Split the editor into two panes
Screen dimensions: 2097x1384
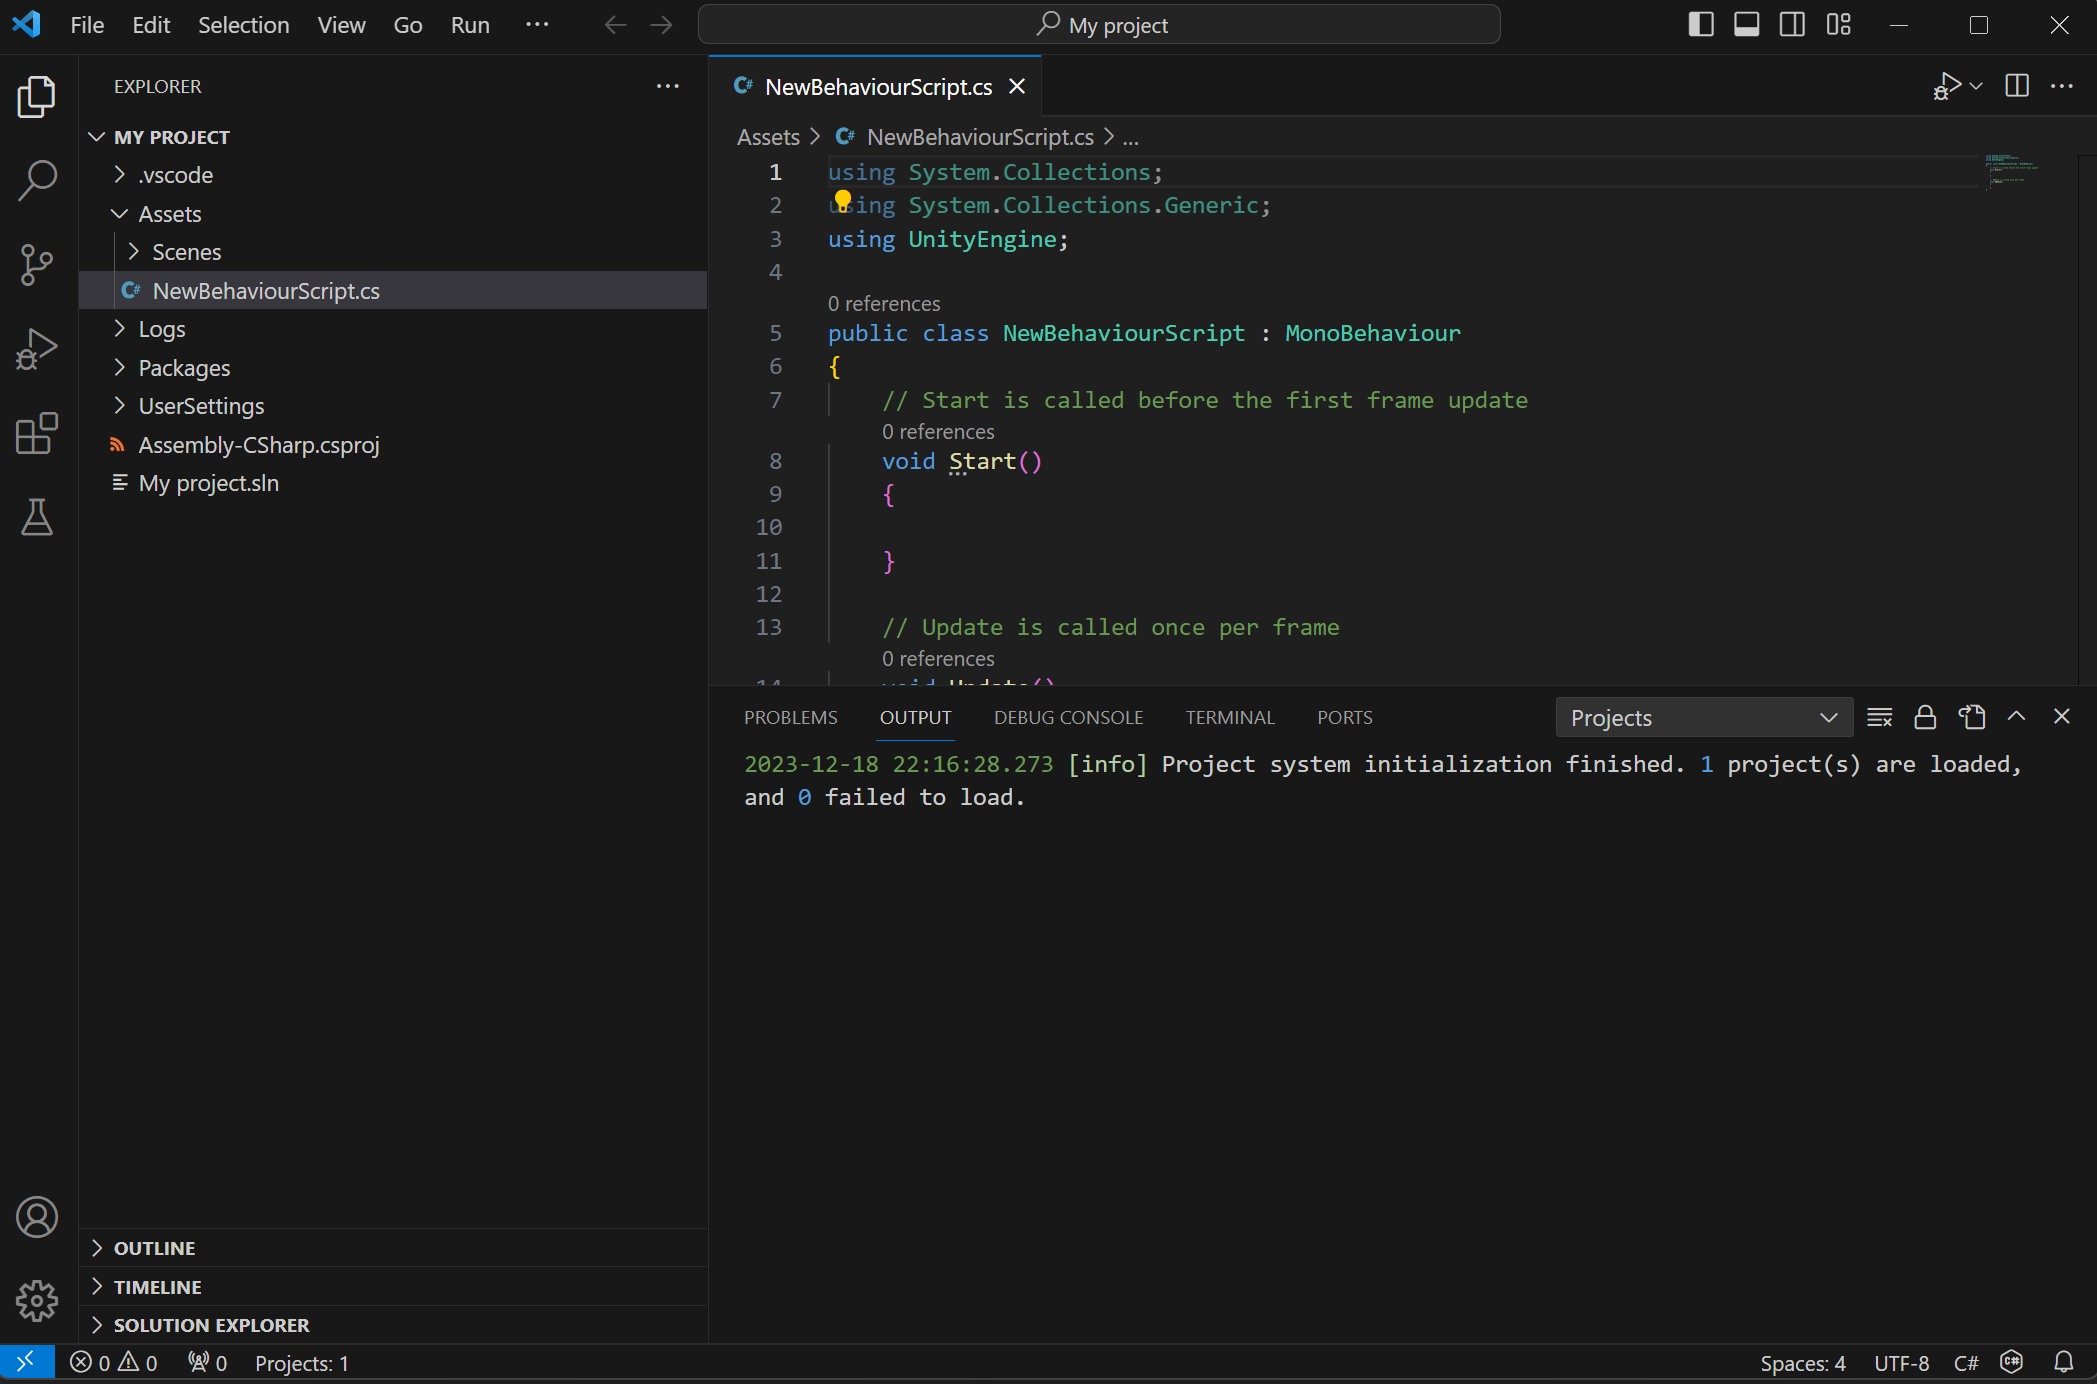(x=2016, y=86)
